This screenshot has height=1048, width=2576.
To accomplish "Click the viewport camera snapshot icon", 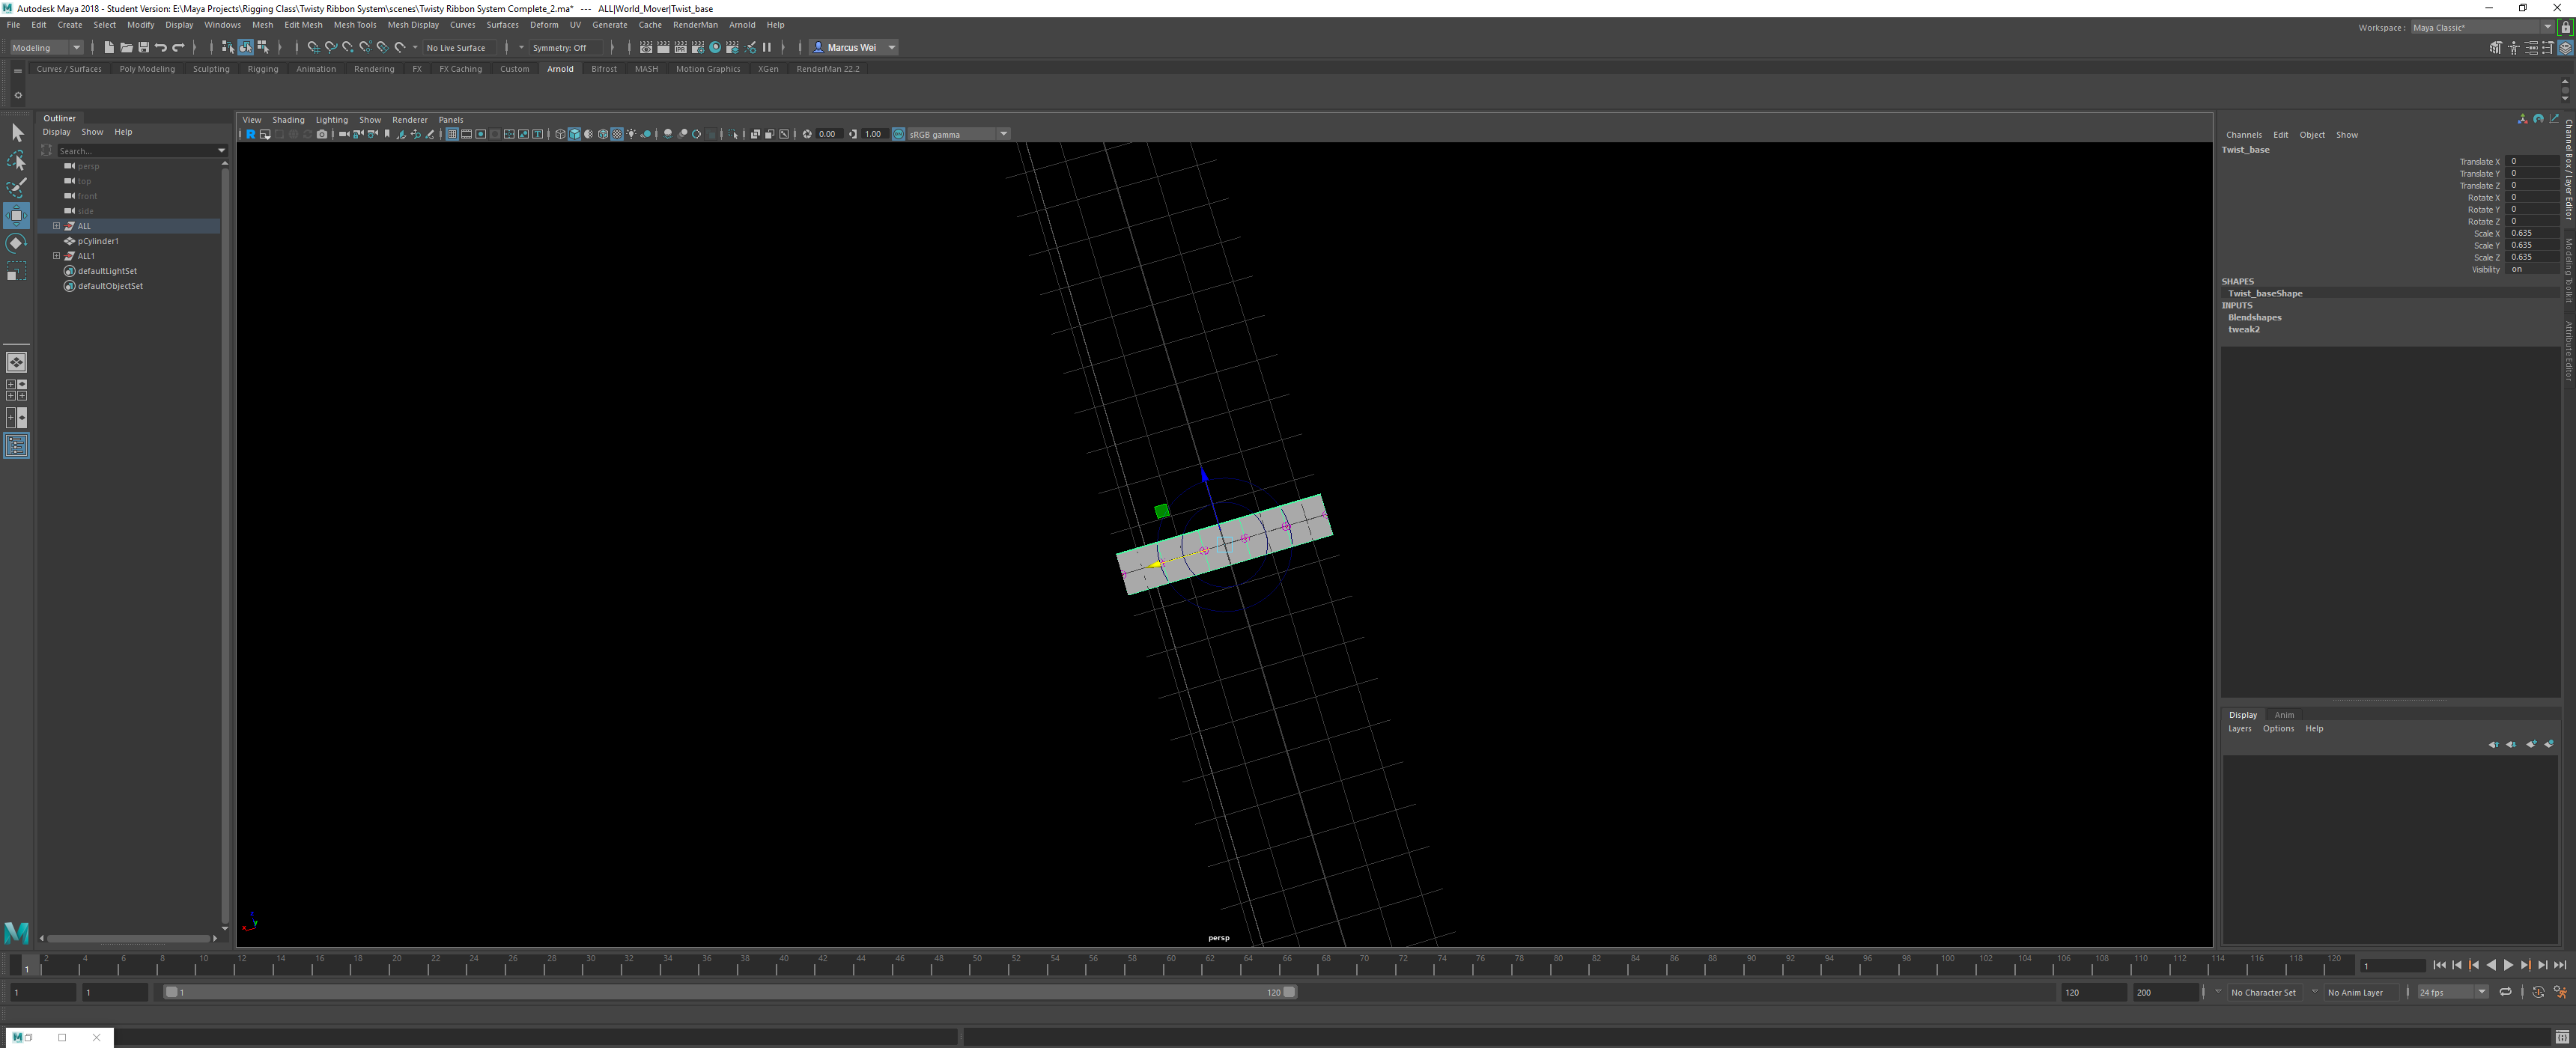I will [322, 134].
